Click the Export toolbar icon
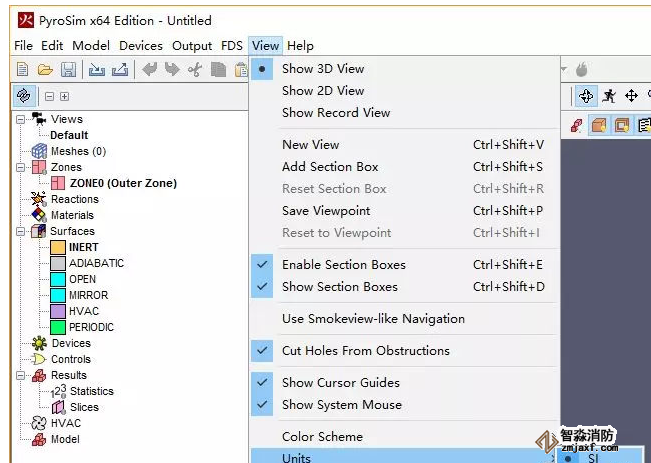Screen dimensions: 651x463 click(120, 69)
